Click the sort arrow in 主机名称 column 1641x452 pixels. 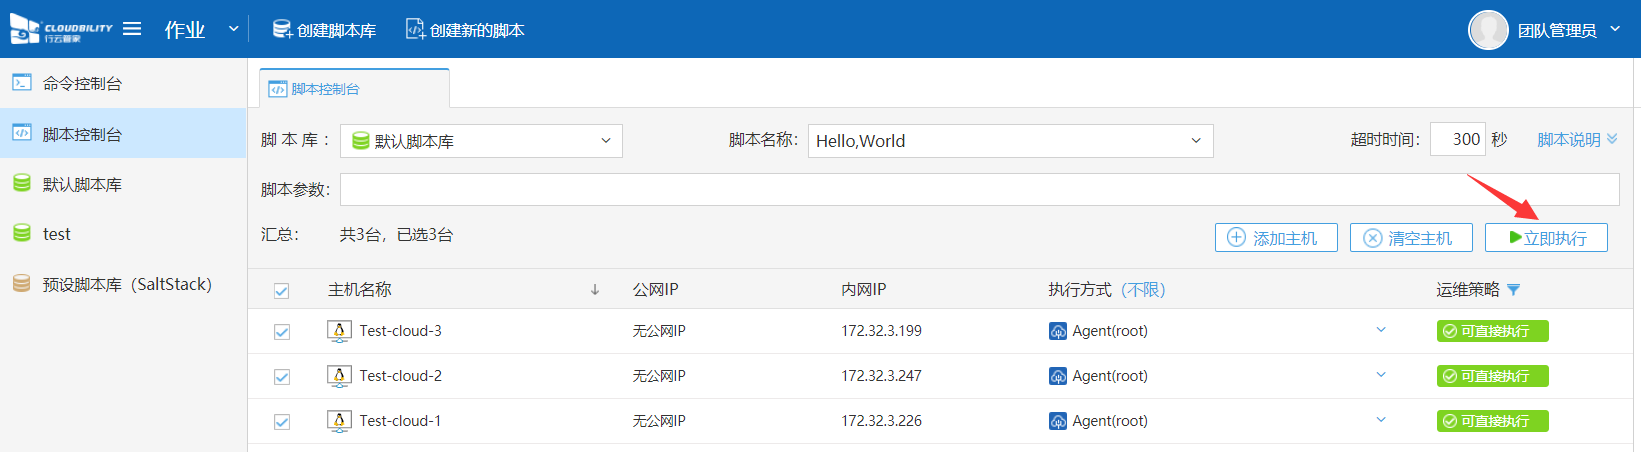click(595, 290)
